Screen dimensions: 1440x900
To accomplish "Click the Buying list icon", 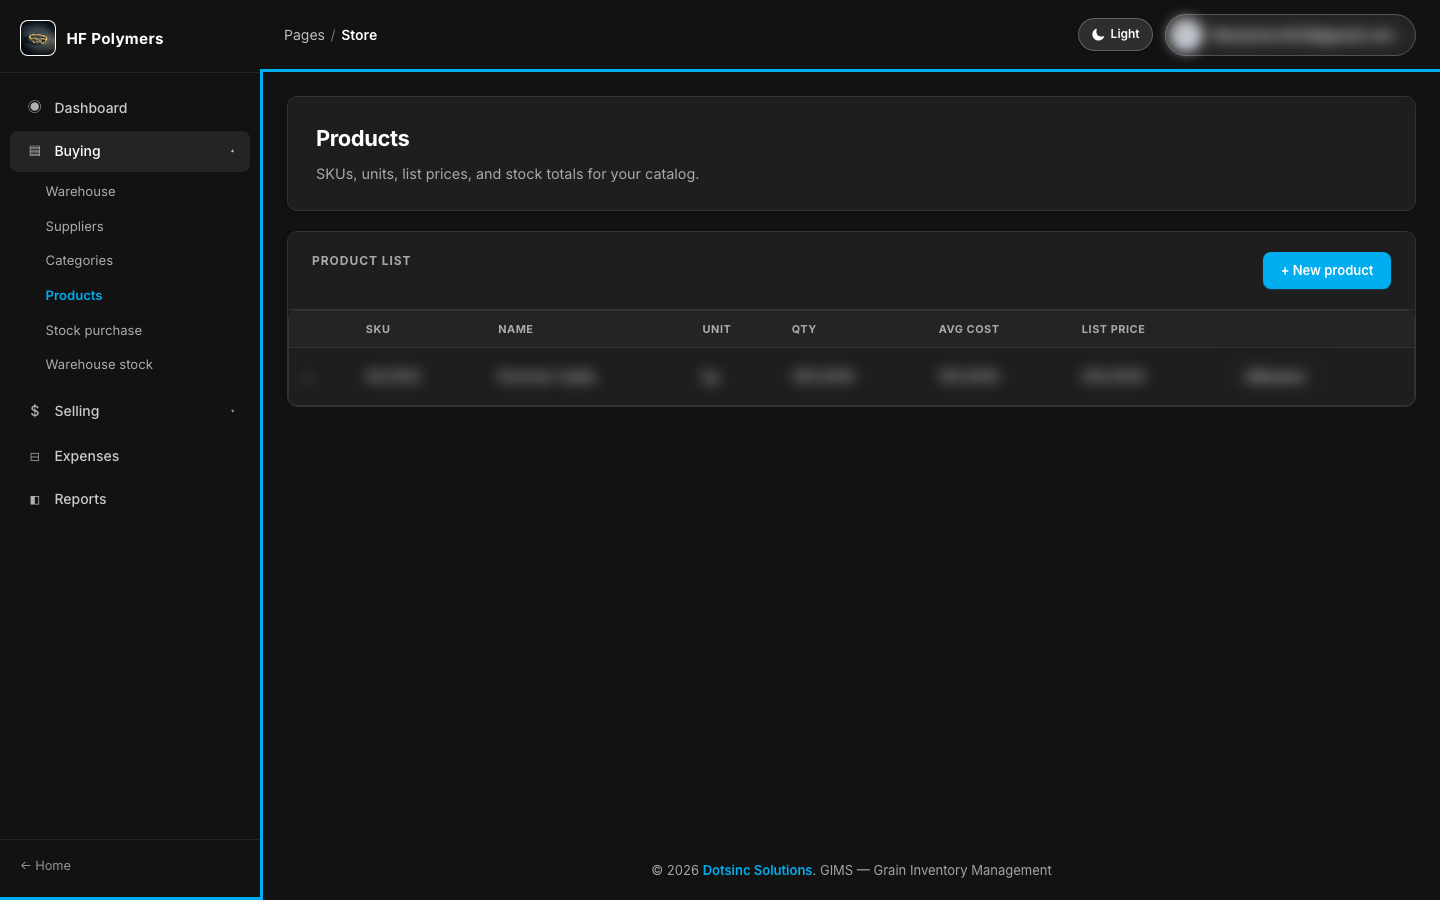I will [x=35, y=151].
